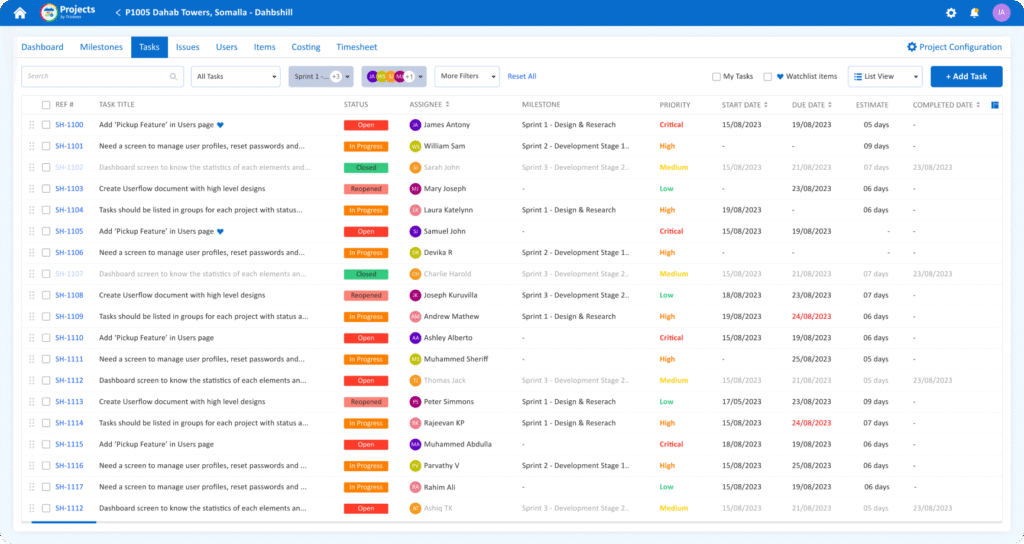This screenshot has height=544, width=1024.
Task: Click the drag handle for task SH-1100
Action: coord(31,125)
